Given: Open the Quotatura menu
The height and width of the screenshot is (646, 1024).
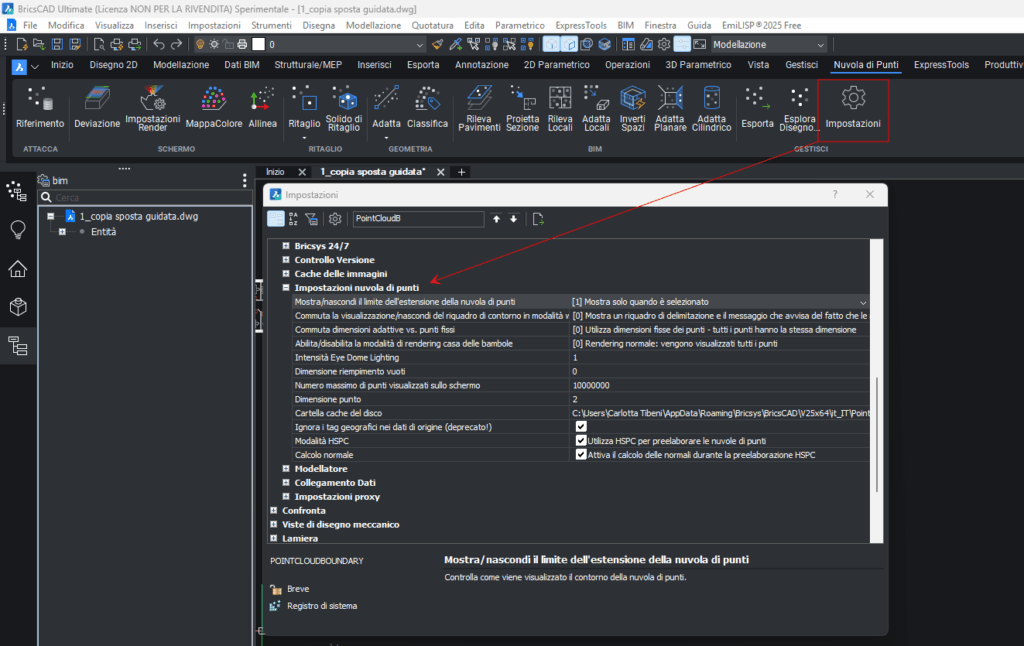Looking at the screenshot, I should point(432,25).
